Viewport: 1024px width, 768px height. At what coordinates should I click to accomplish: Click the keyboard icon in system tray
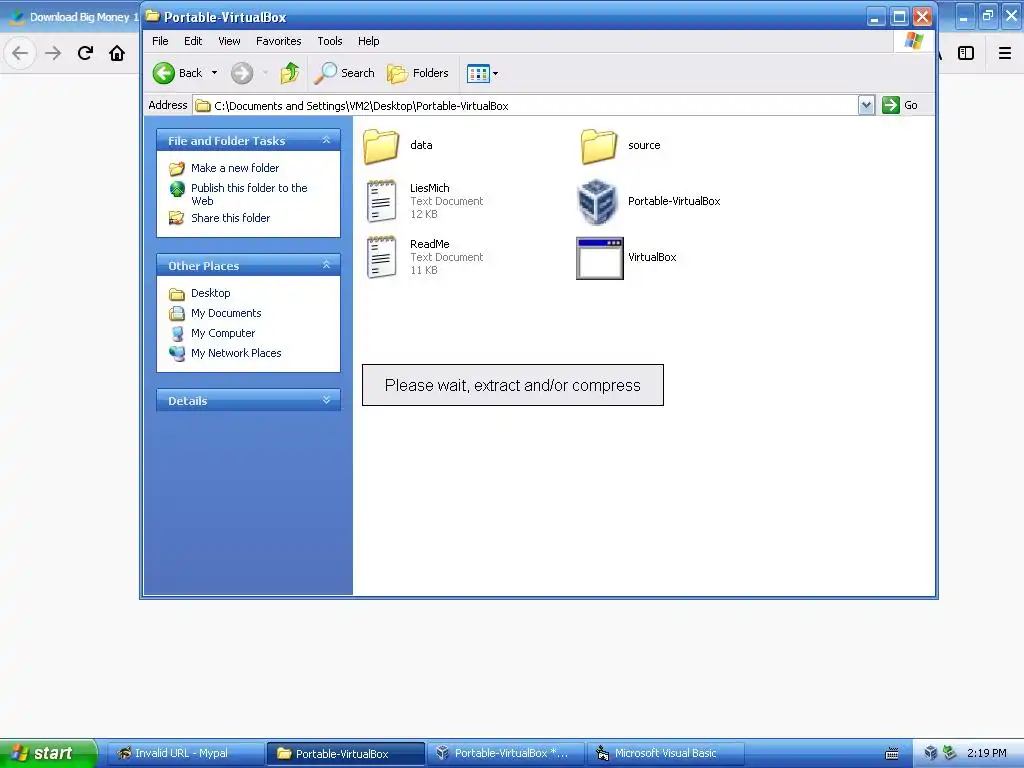pyautogui.click(x=891, y=754)
